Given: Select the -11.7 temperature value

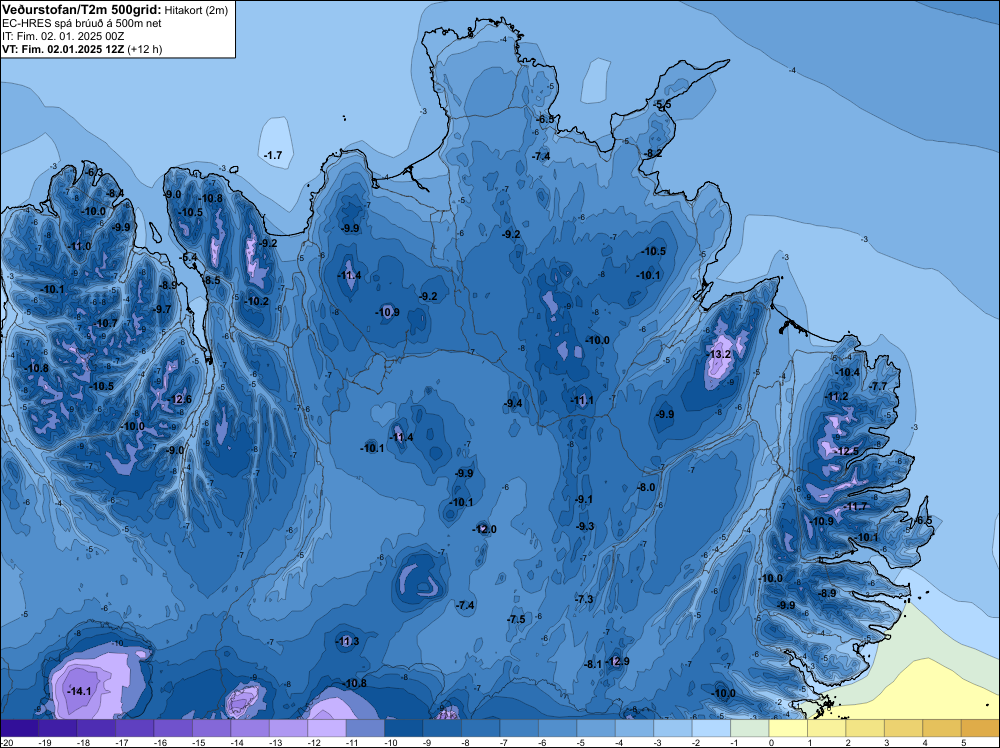Looking at the screenshot, I should 856,507.
